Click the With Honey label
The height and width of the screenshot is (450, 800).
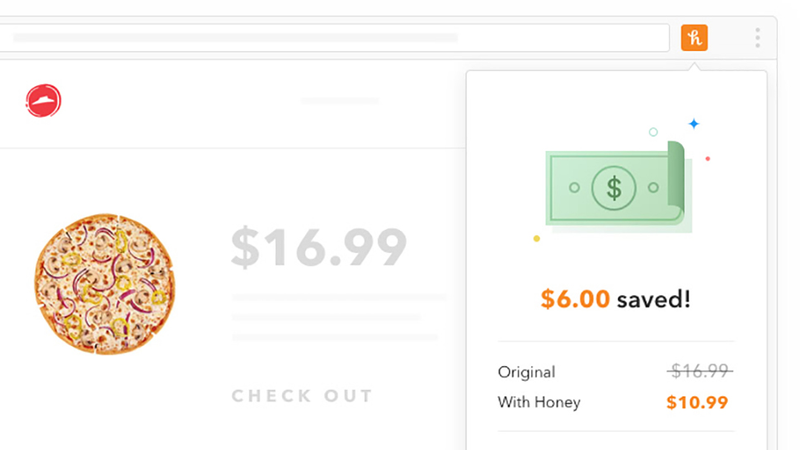[539, 402]
